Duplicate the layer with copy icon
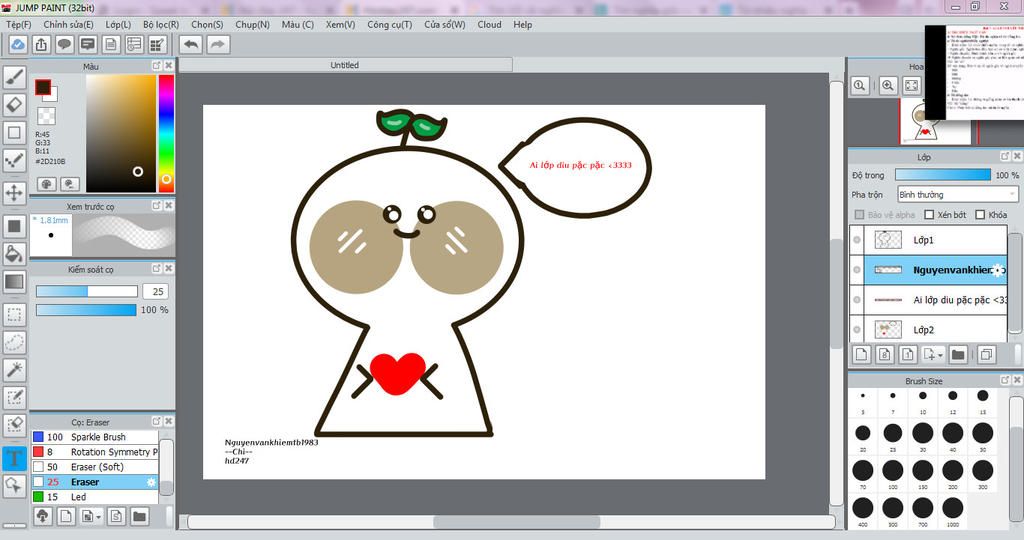 pos(987,355)
